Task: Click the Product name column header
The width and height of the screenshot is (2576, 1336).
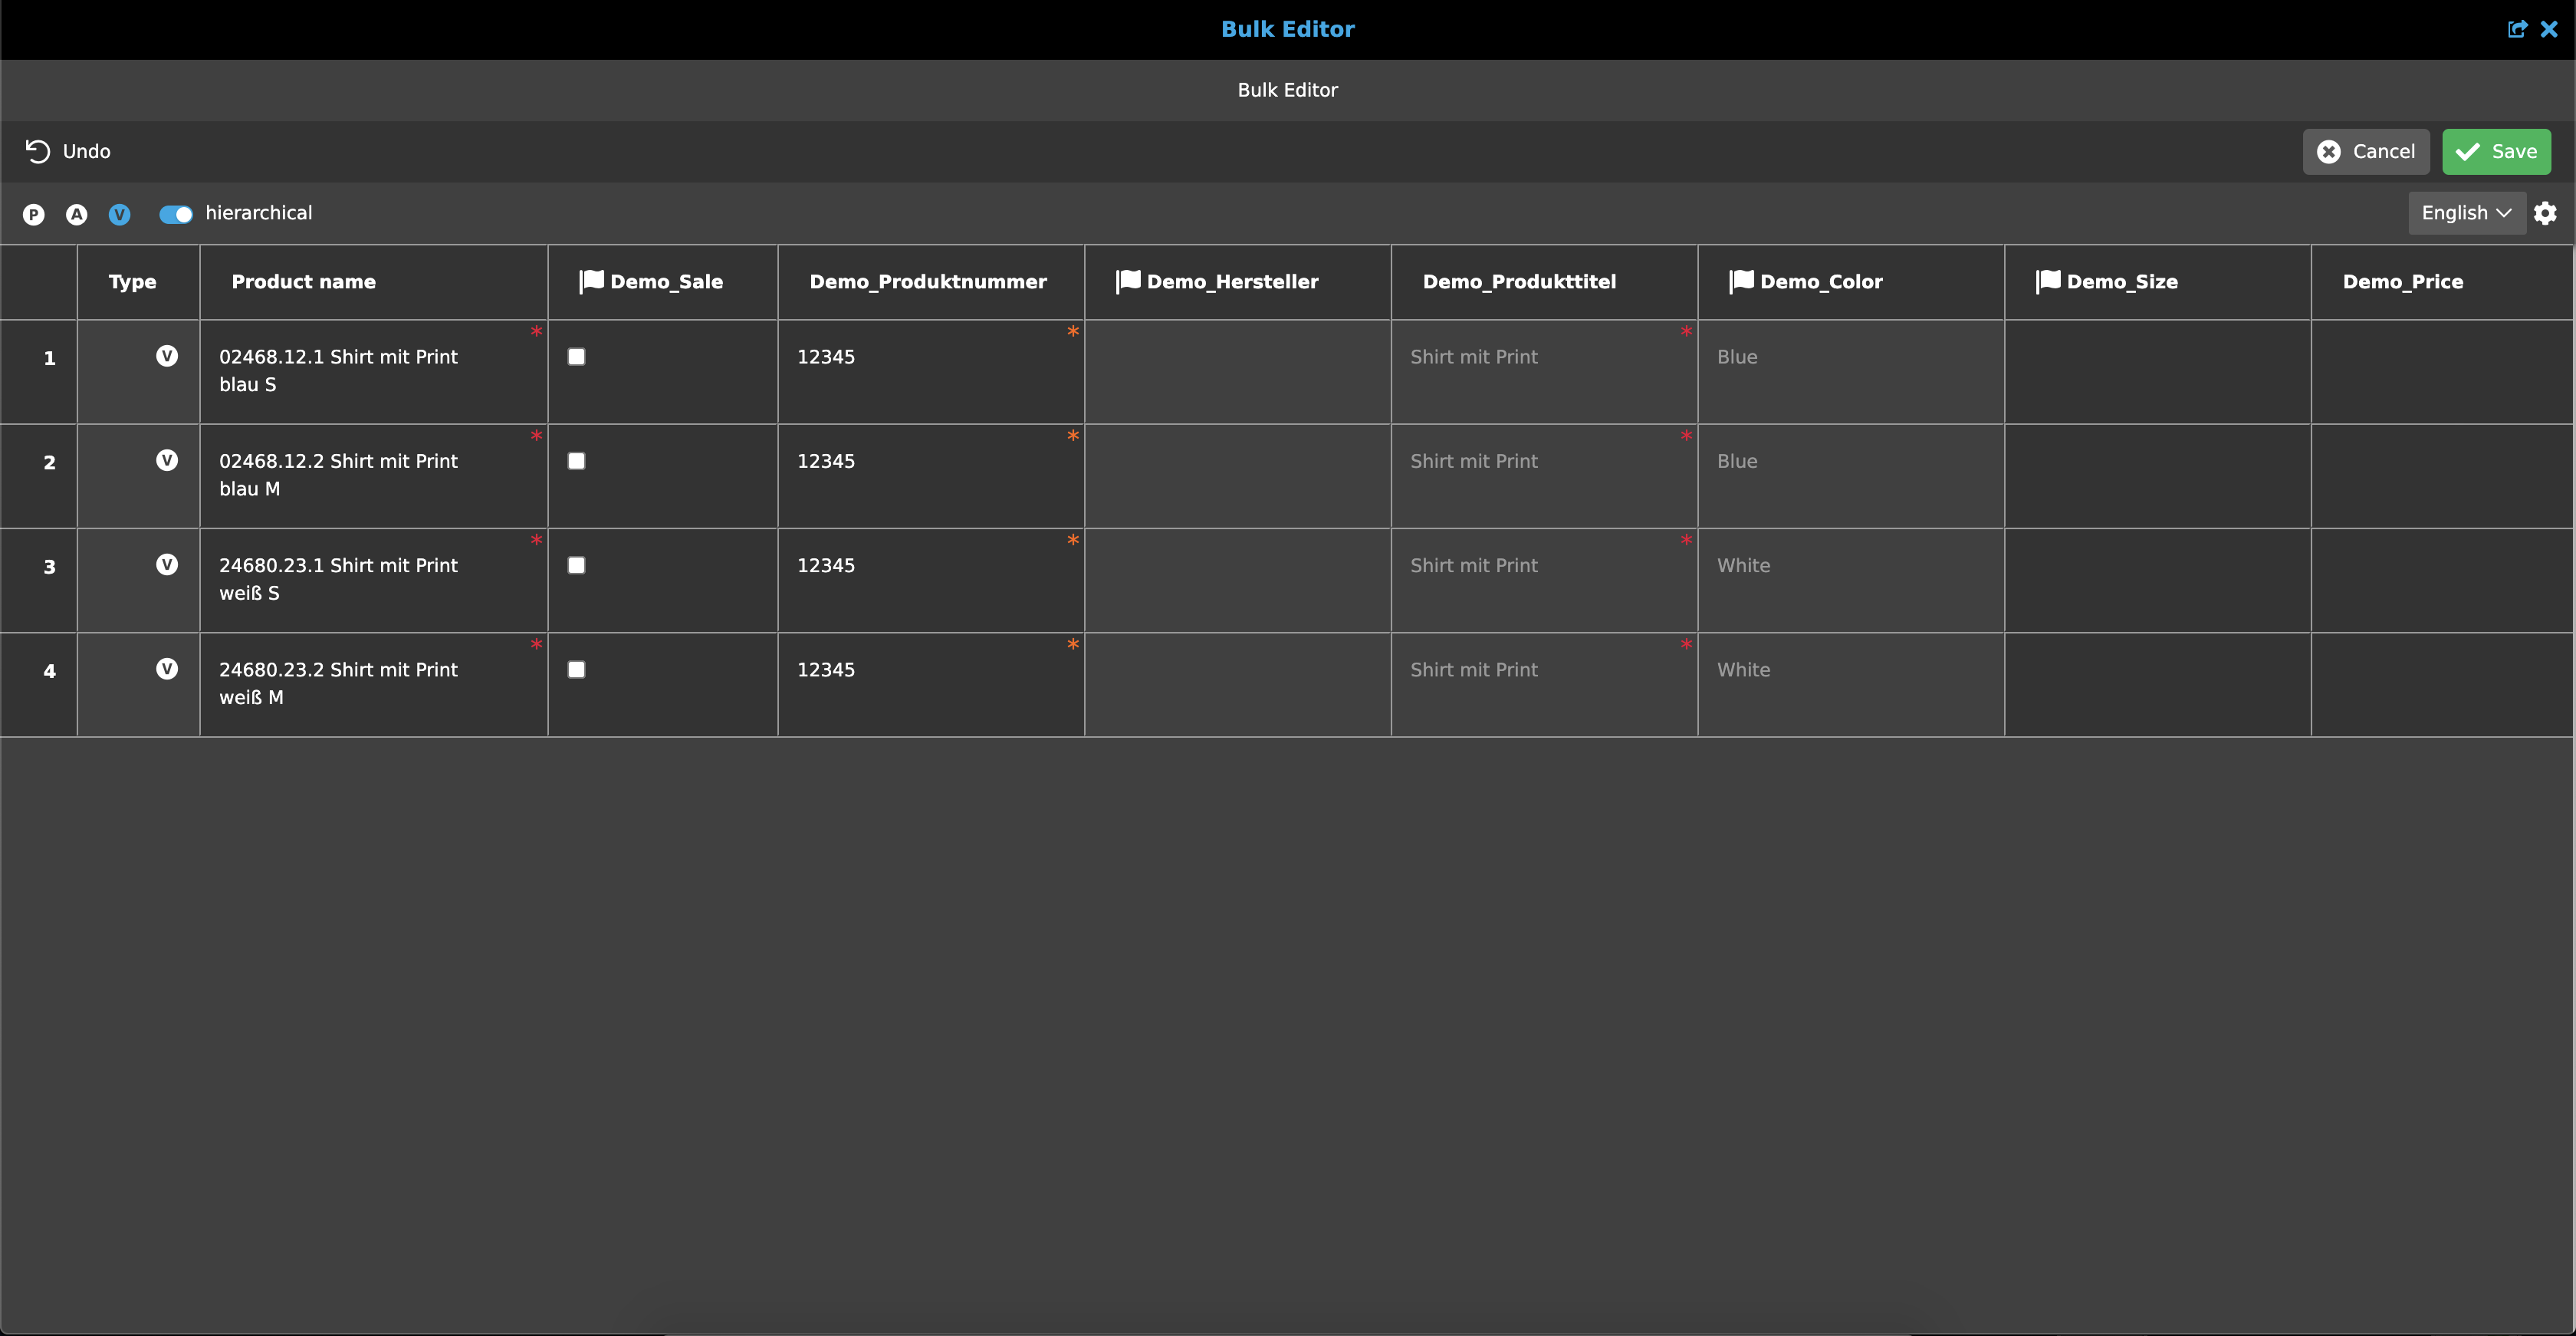Action: 303,282
